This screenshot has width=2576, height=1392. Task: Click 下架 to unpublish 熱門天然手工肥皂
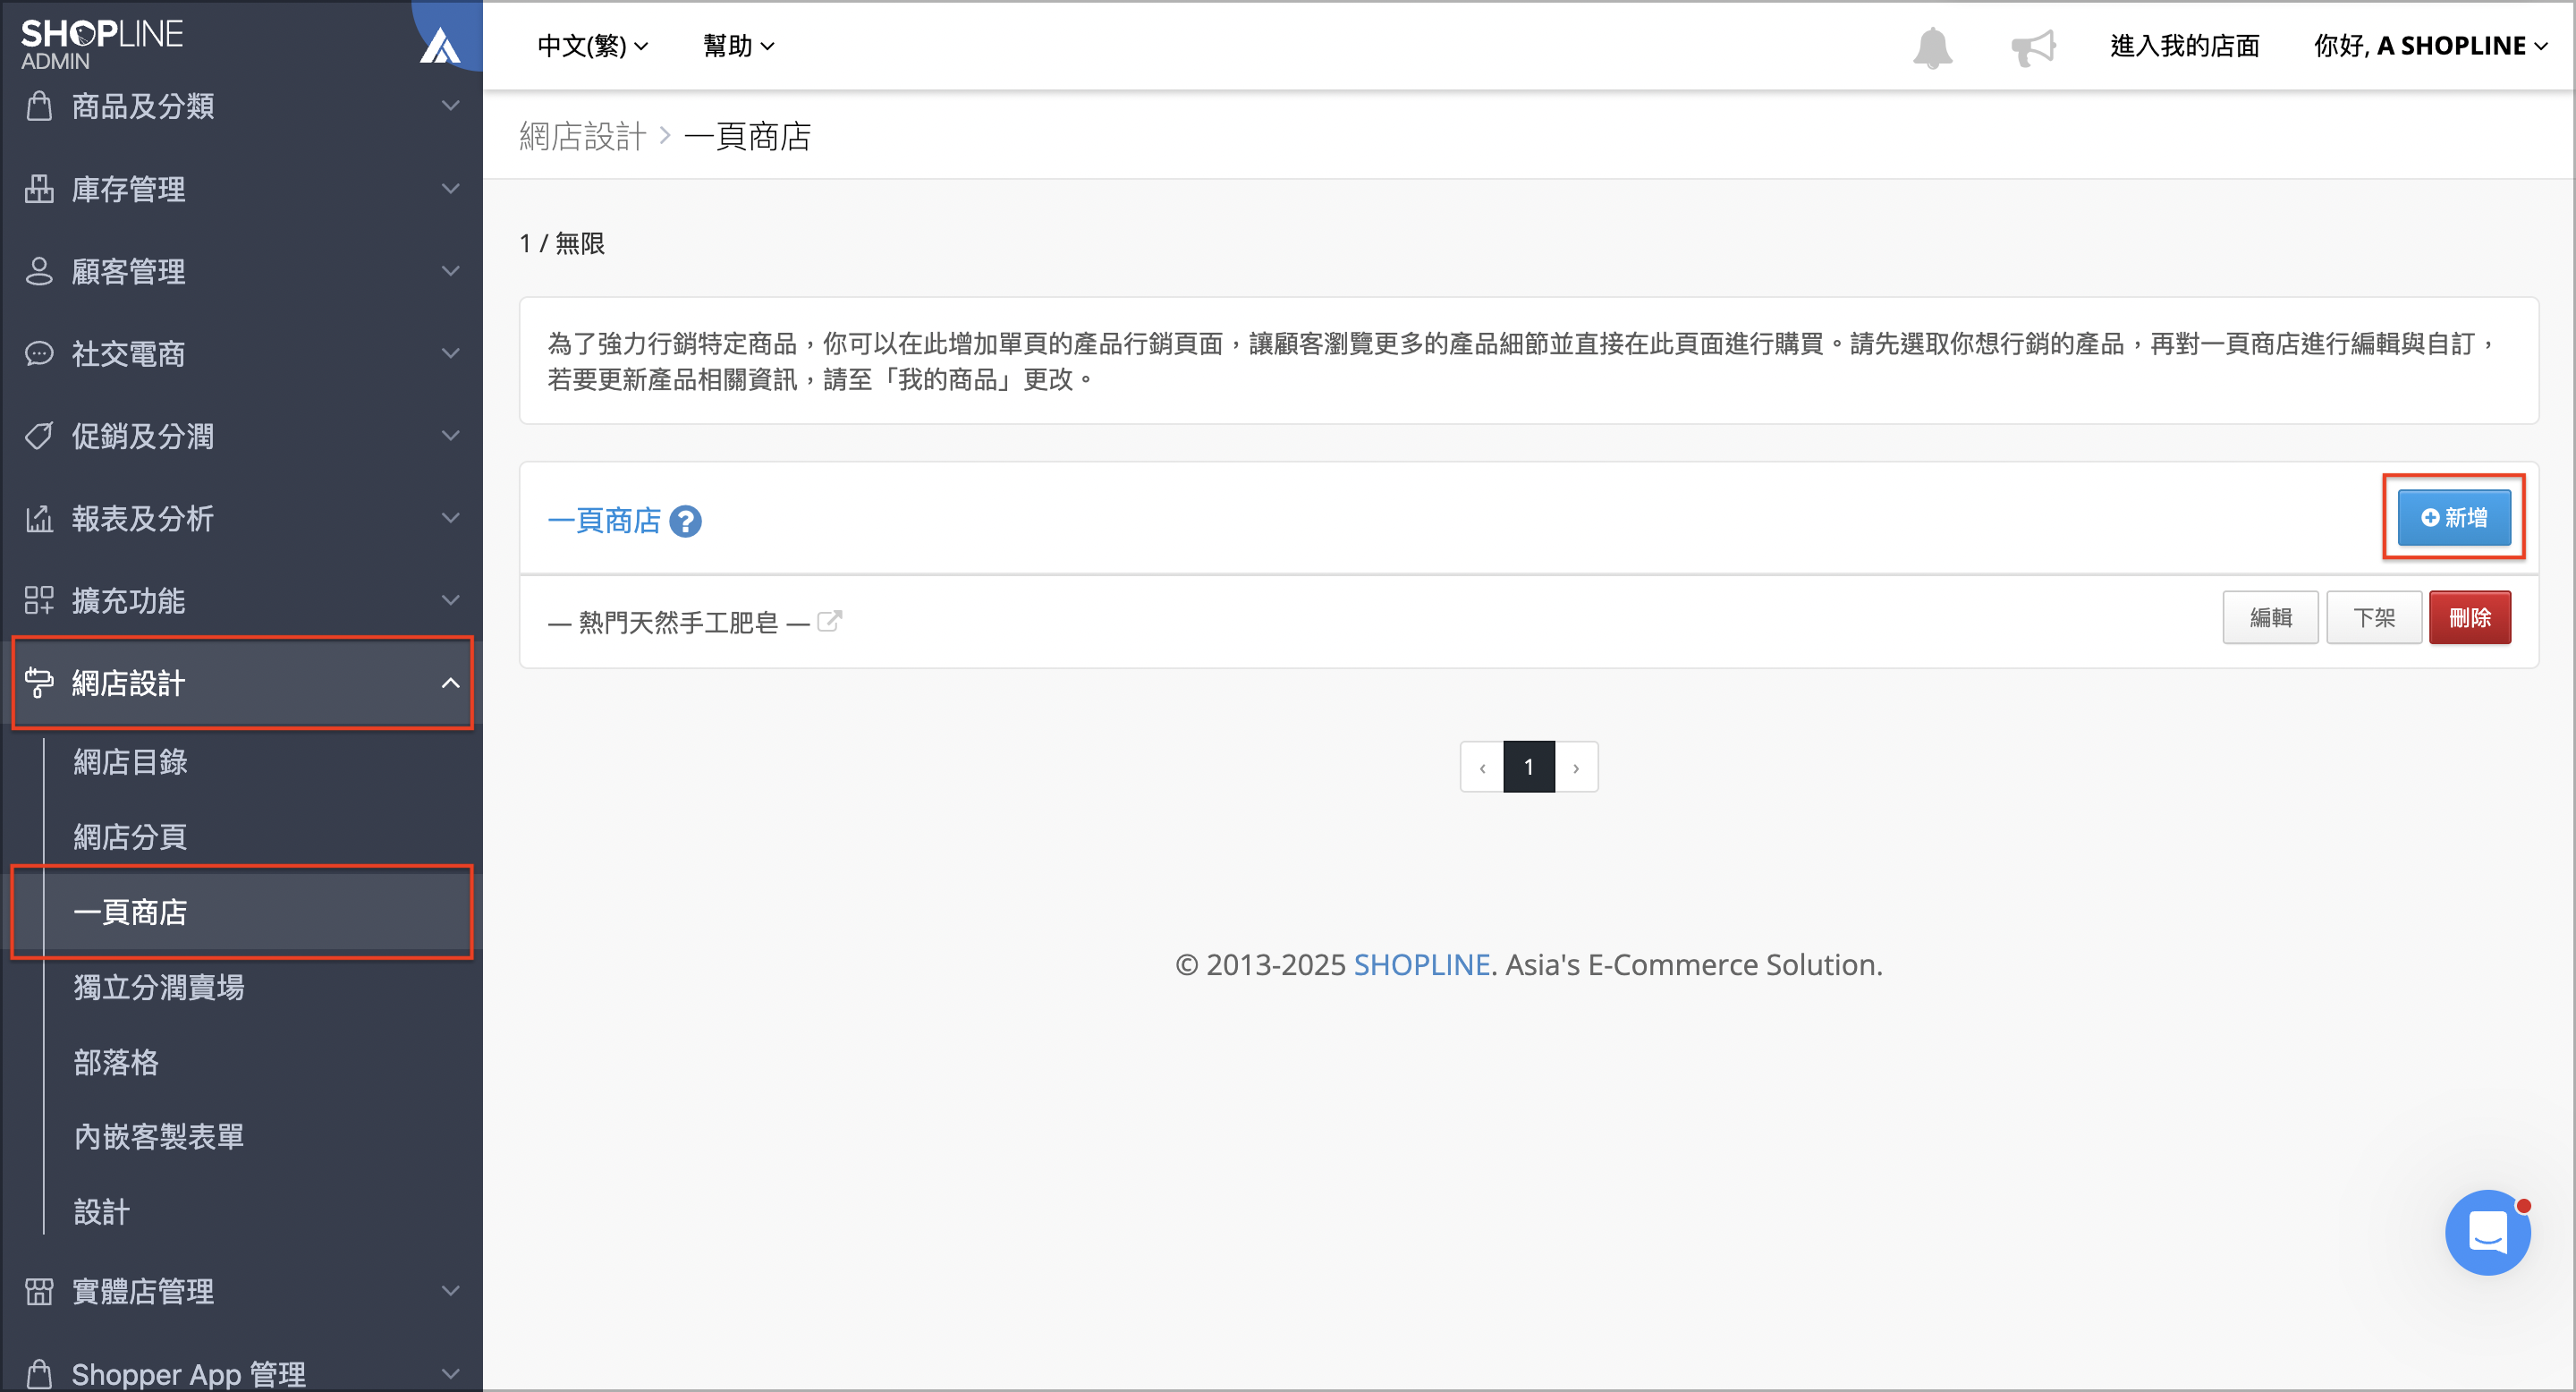(x=2374, y=618)
